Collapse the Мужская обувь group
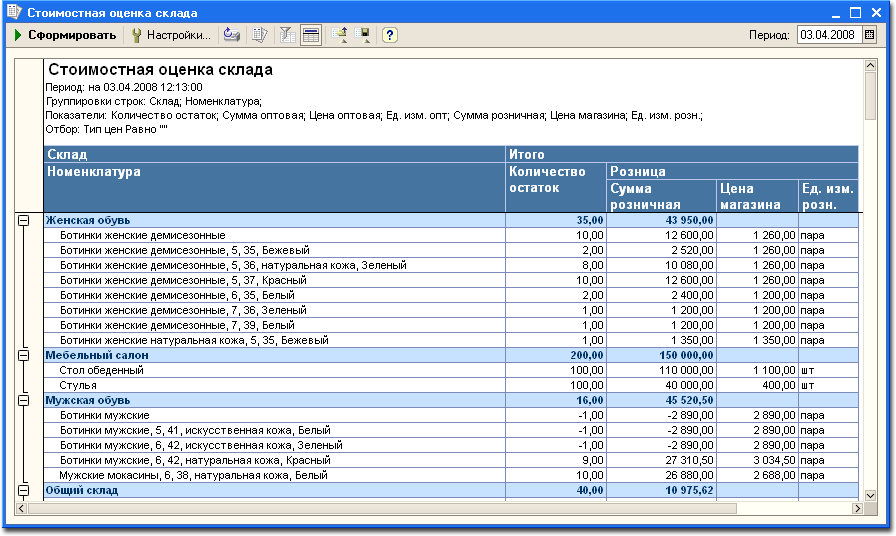Image resolution: width=896 pixels, height=536 pixels. [23, 400]
